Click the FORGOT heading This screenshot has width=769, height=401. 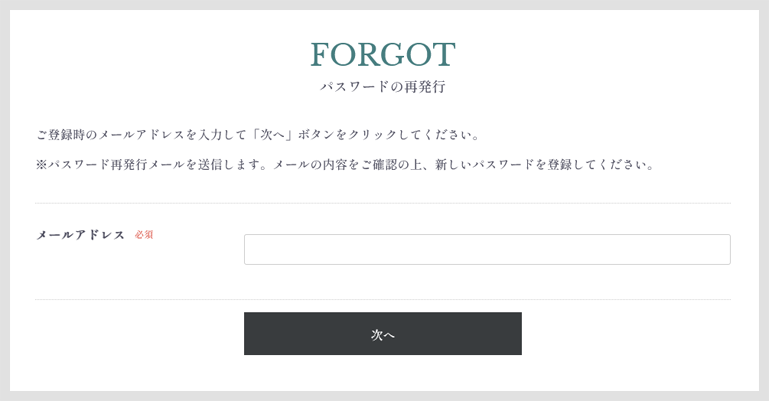383,55
